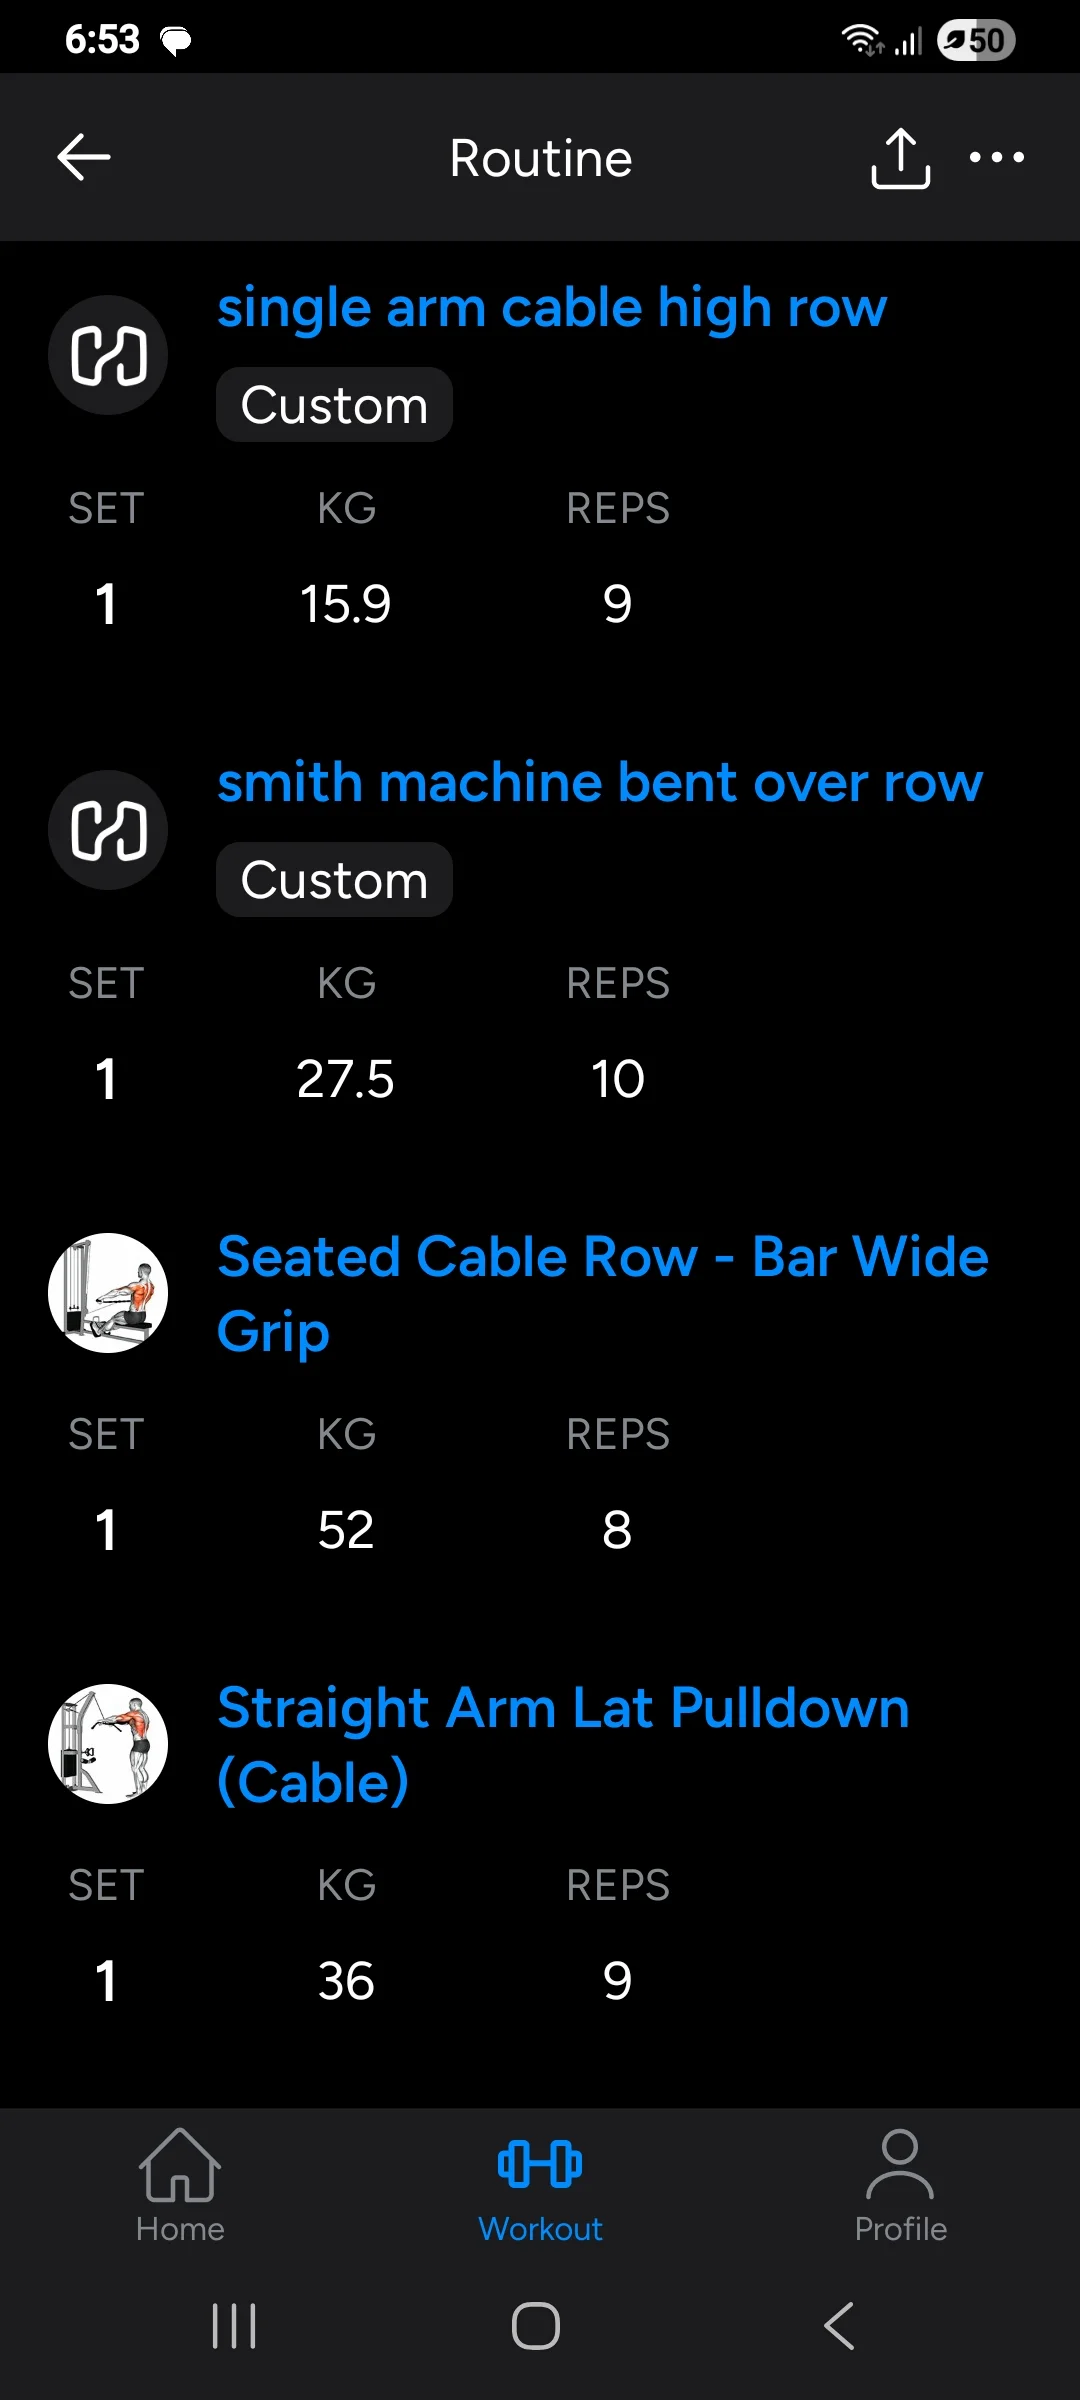Tap the single arm cable high row icon
This screenshot has width=1080, height=2400.
(108, 355)
